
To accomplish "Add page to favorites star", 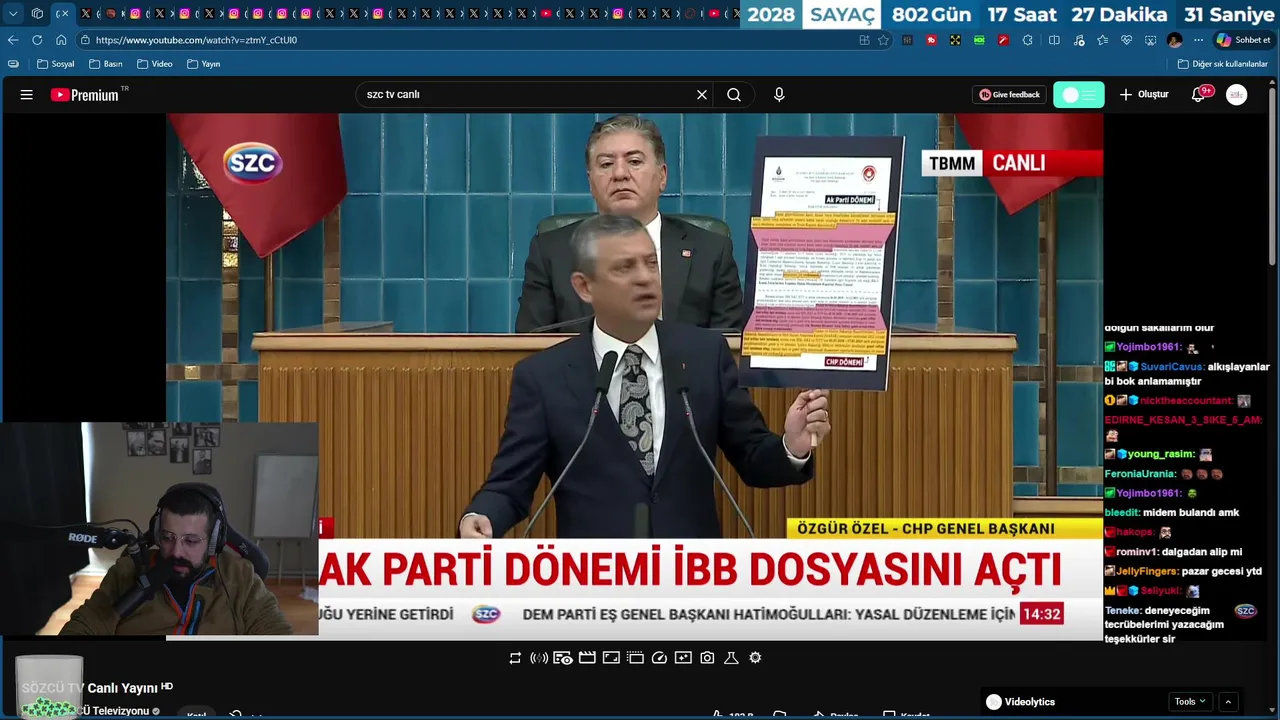I will (x=883, y=40).
